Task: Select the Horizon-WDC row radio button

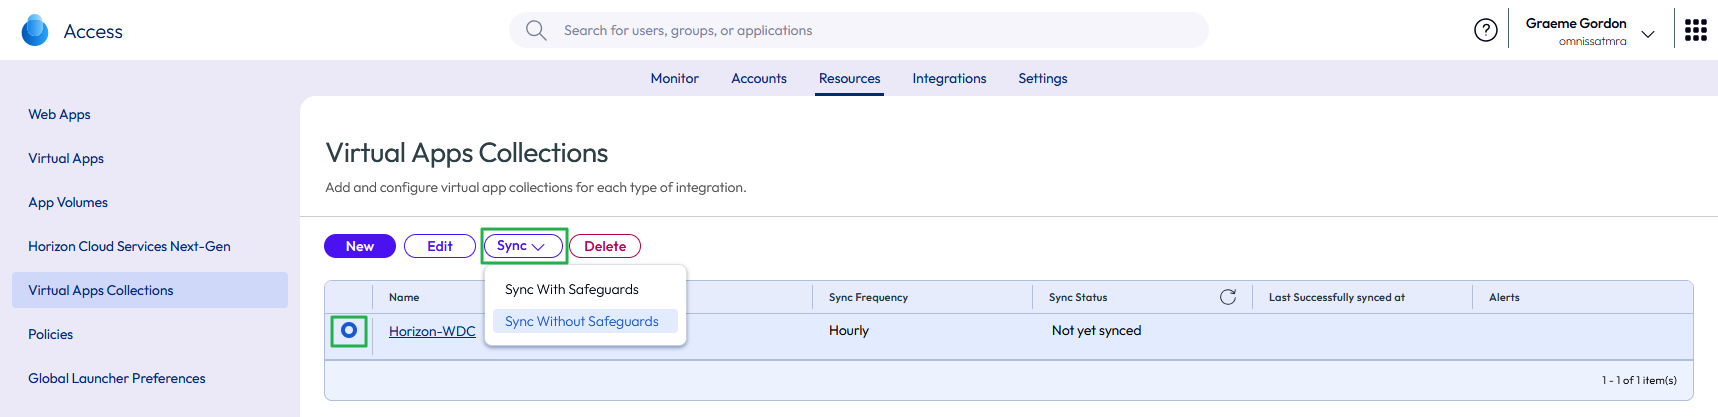Action: (349, 330)
